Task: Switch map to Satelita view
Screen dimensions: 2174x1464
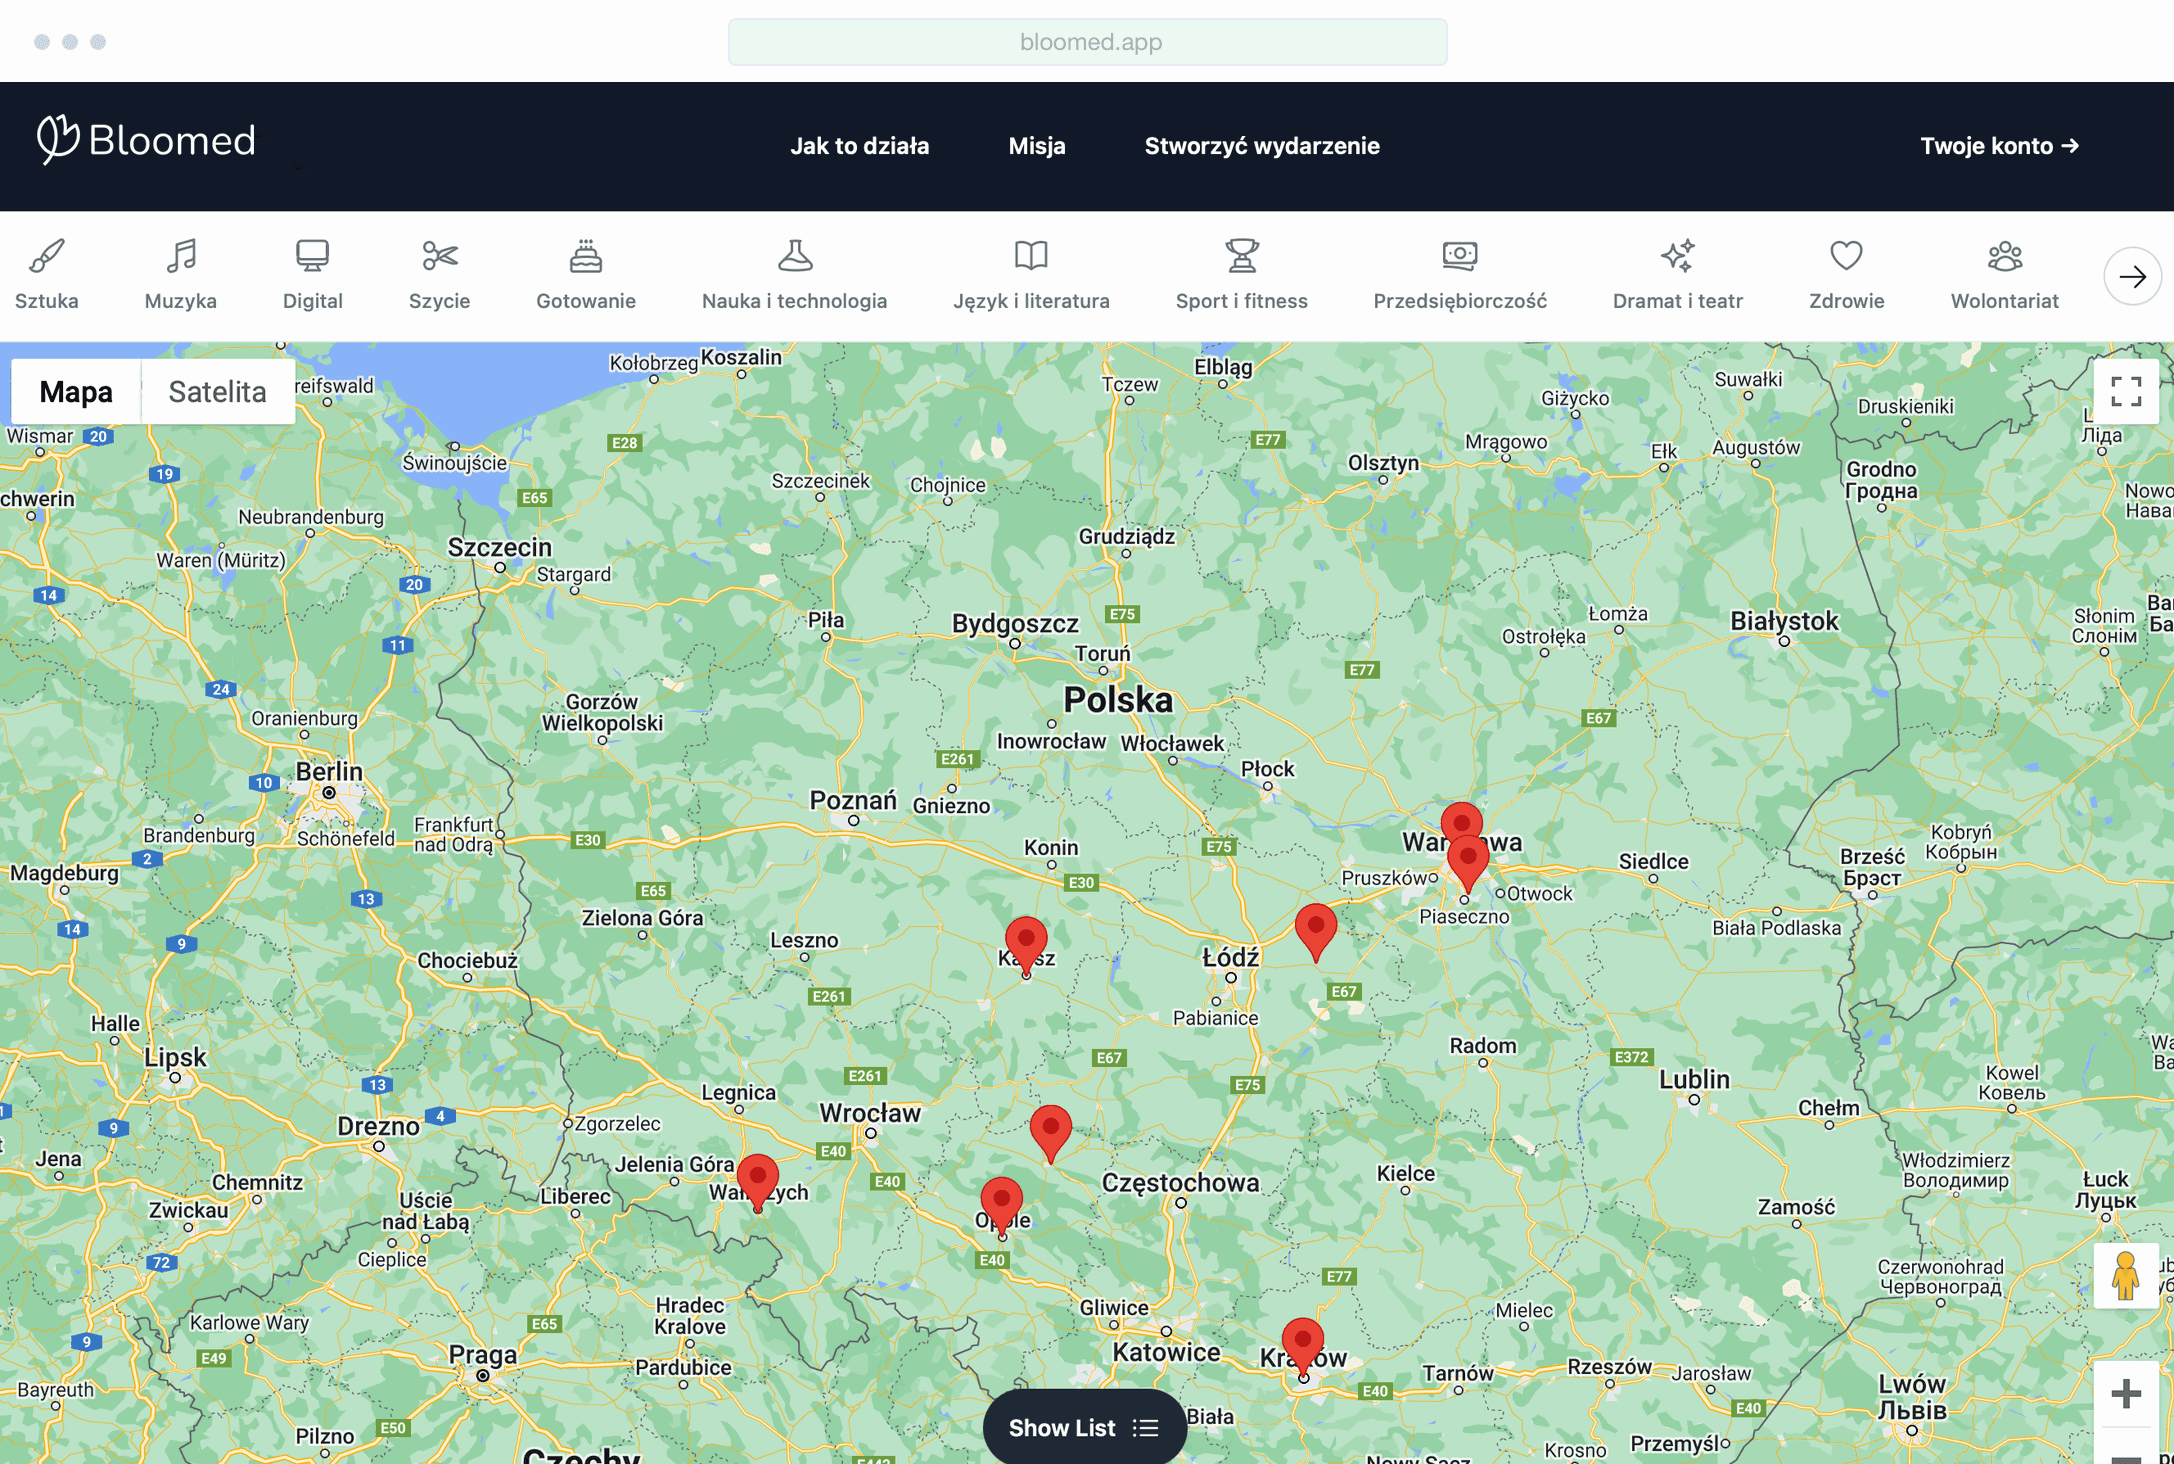Action: (217, 392)
